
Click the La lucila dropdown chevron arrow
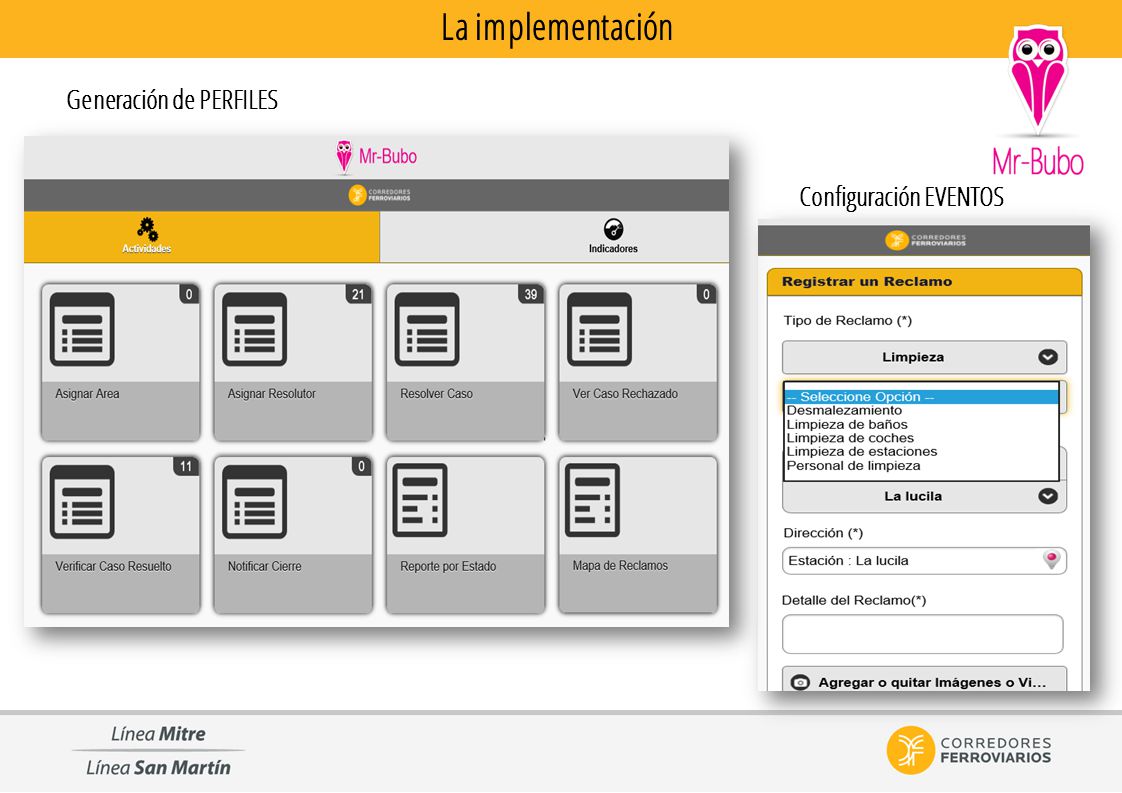[1048, 496]
